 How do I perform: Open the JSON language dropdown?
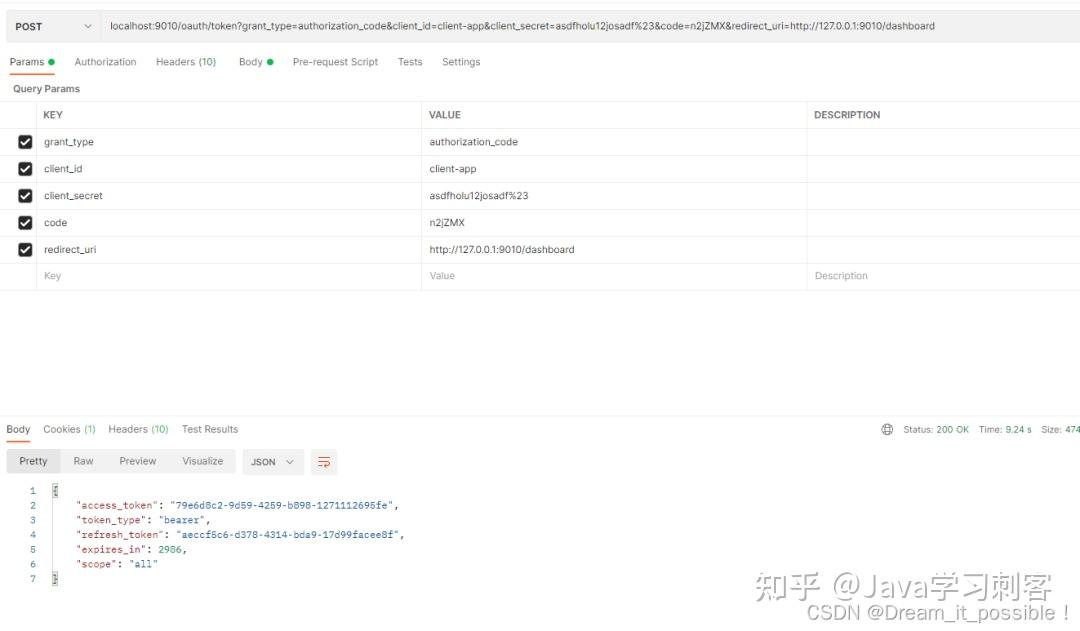point(272,461)
